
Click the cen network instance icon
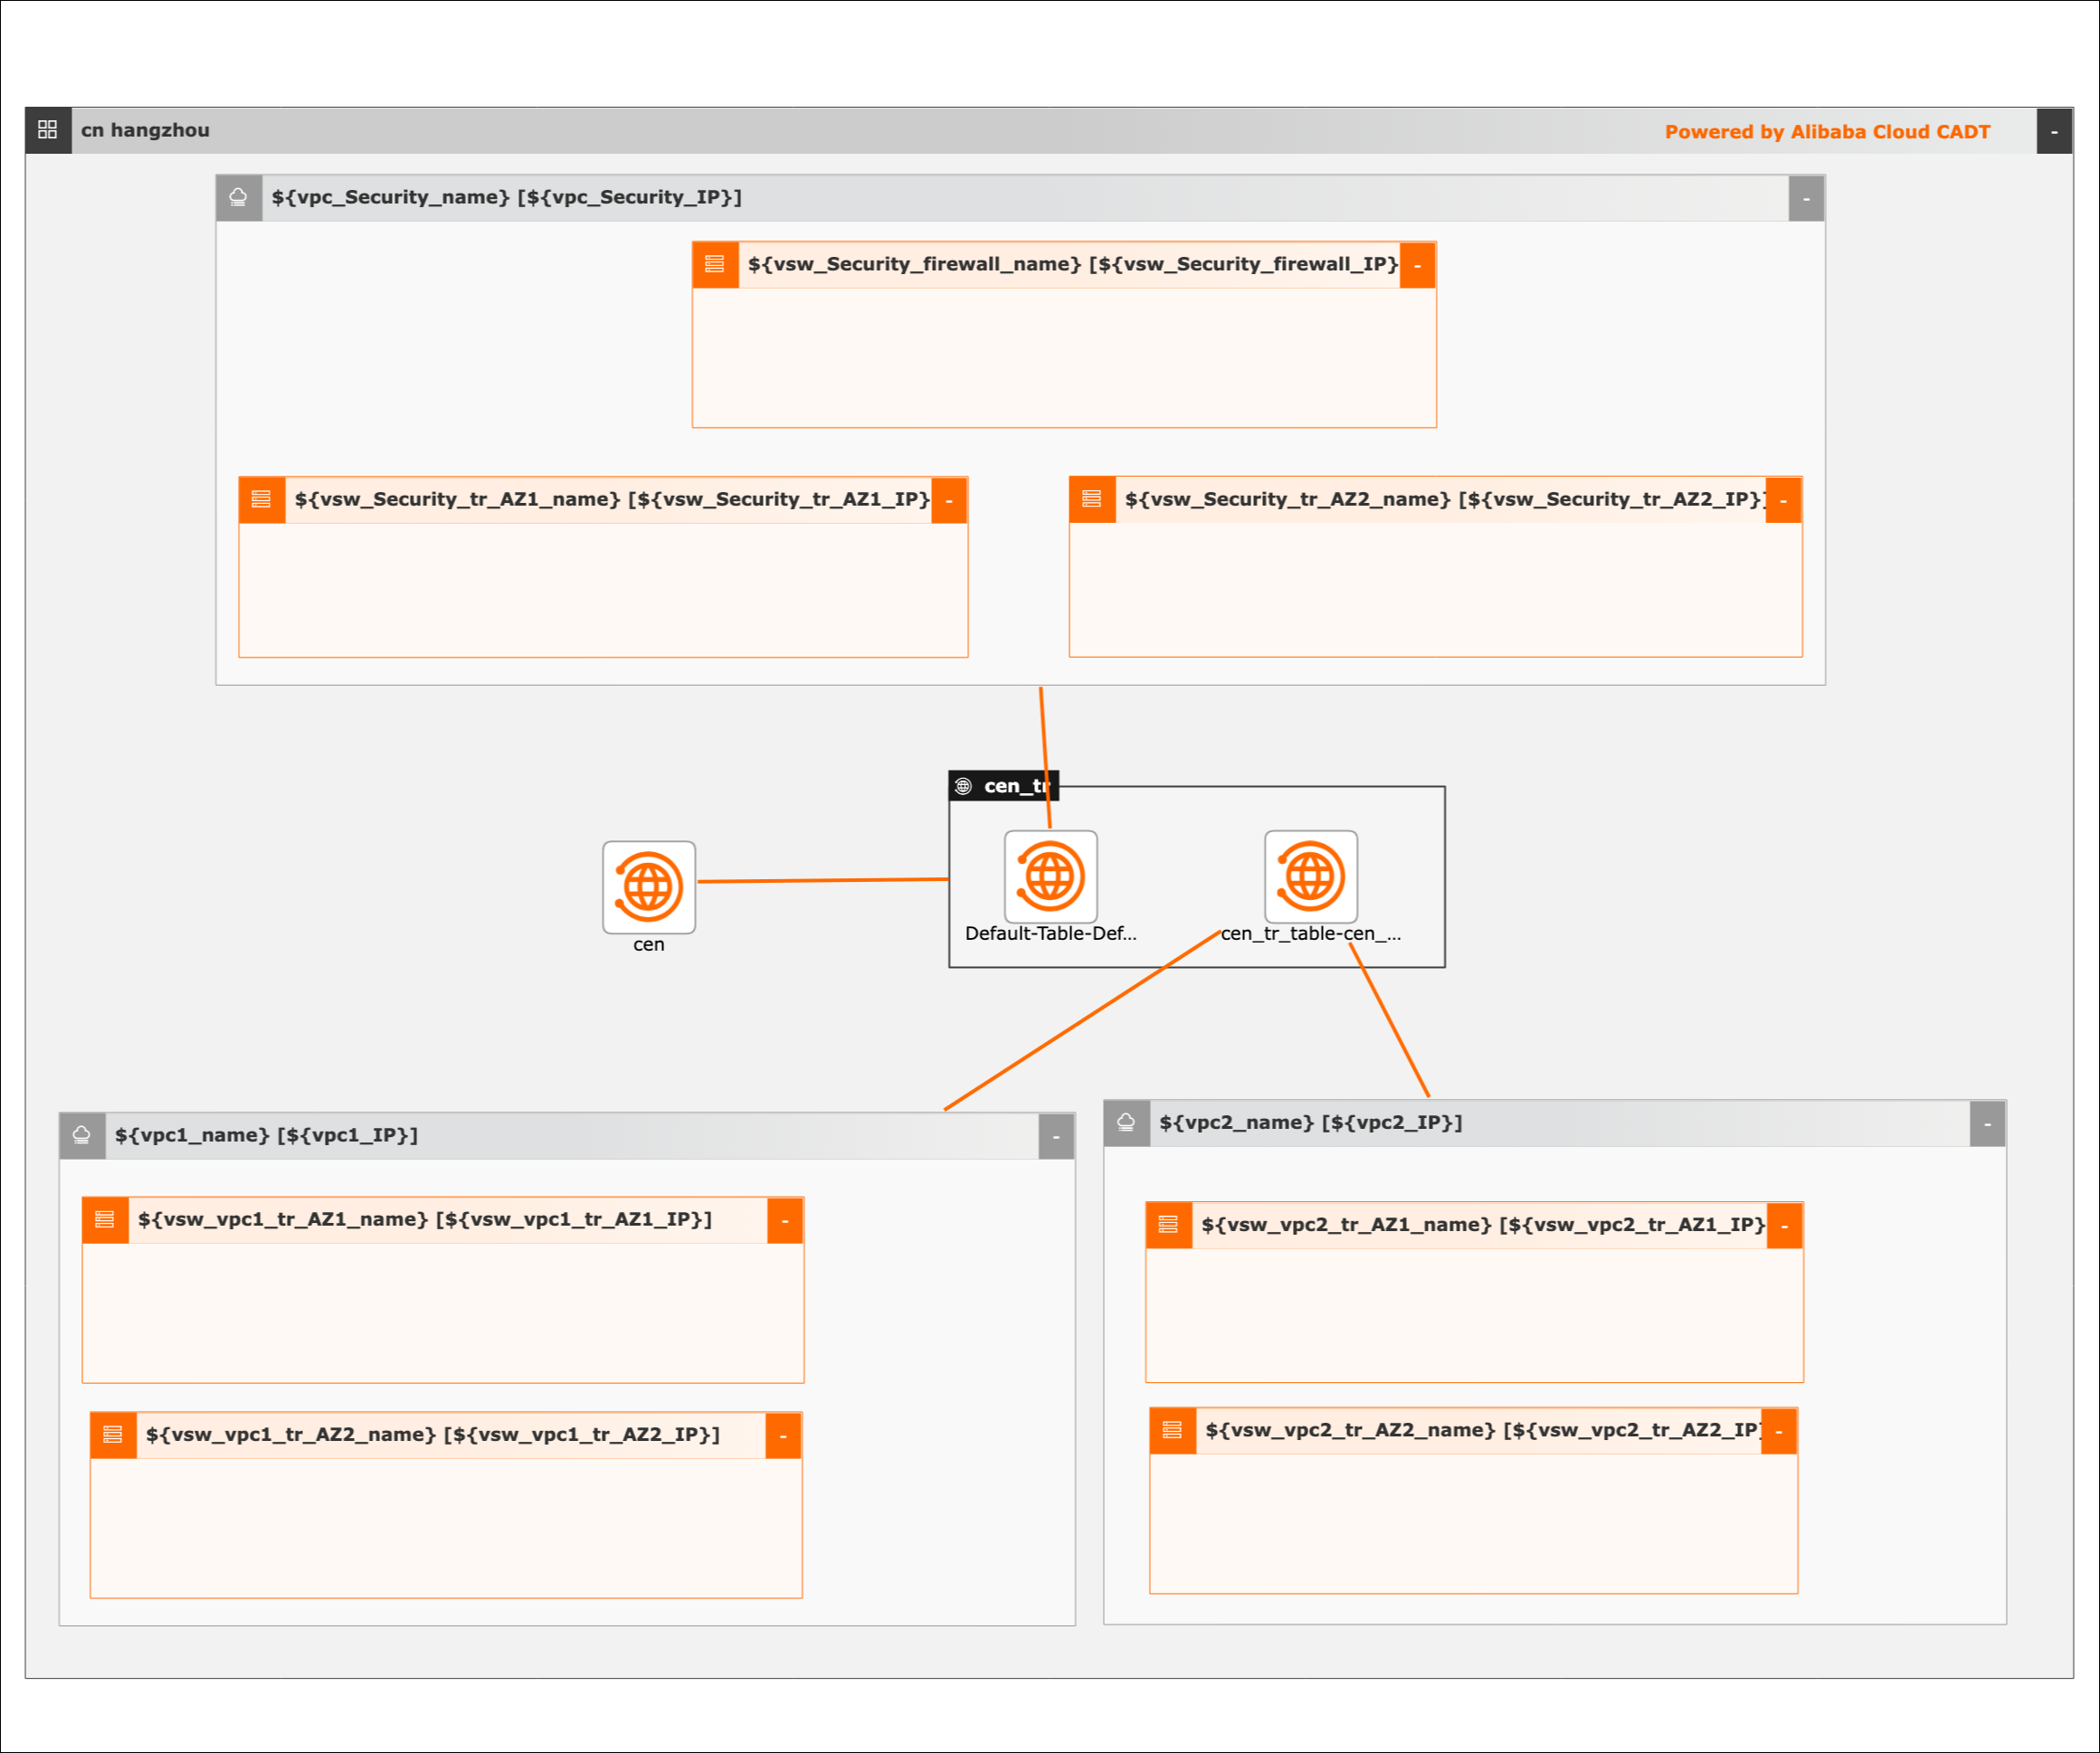tap(648, 886)
